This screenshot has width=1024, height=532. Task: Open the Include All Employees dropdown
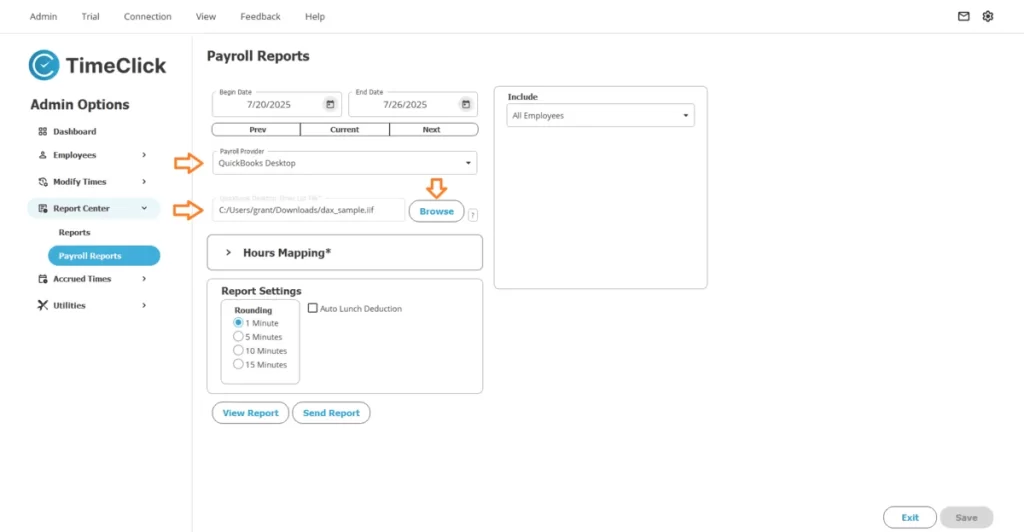click(600, 116)
